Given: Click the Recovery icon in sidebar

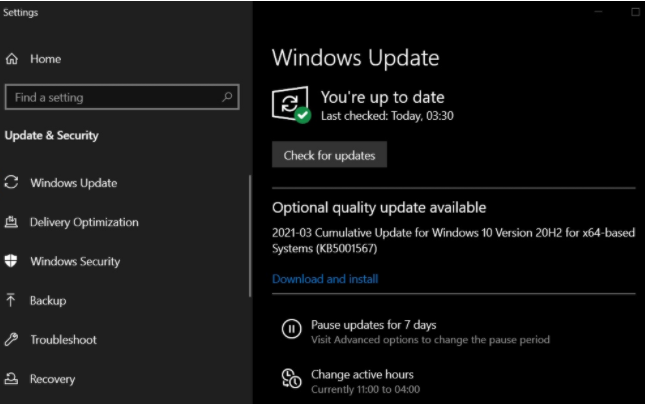Looking at the screenshot, I should coord(11,378).
